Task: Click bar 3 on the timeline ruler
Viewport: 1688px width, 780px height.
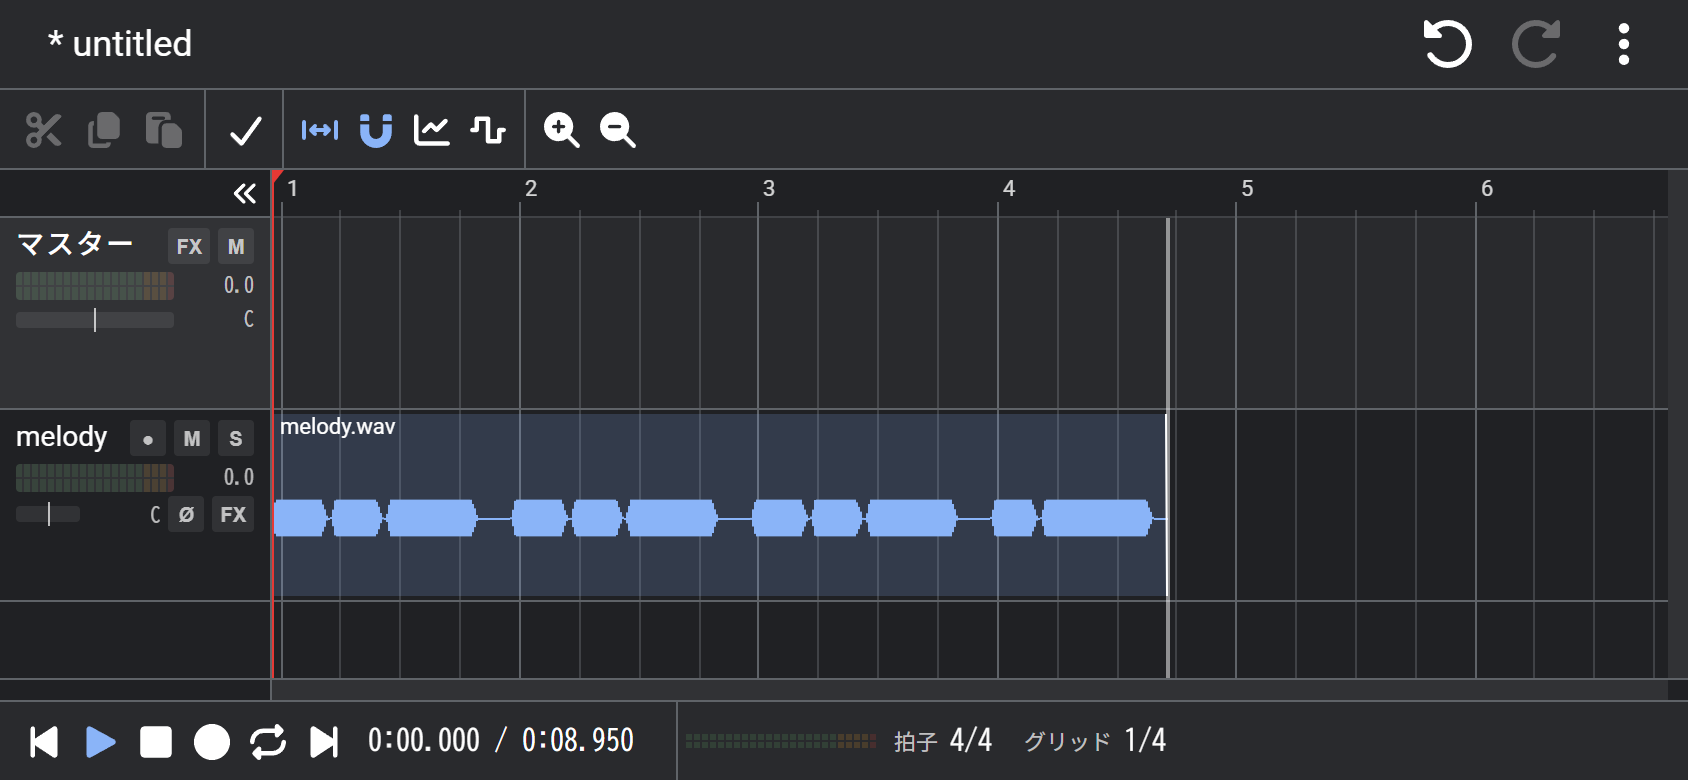Action: pos(768,189)
